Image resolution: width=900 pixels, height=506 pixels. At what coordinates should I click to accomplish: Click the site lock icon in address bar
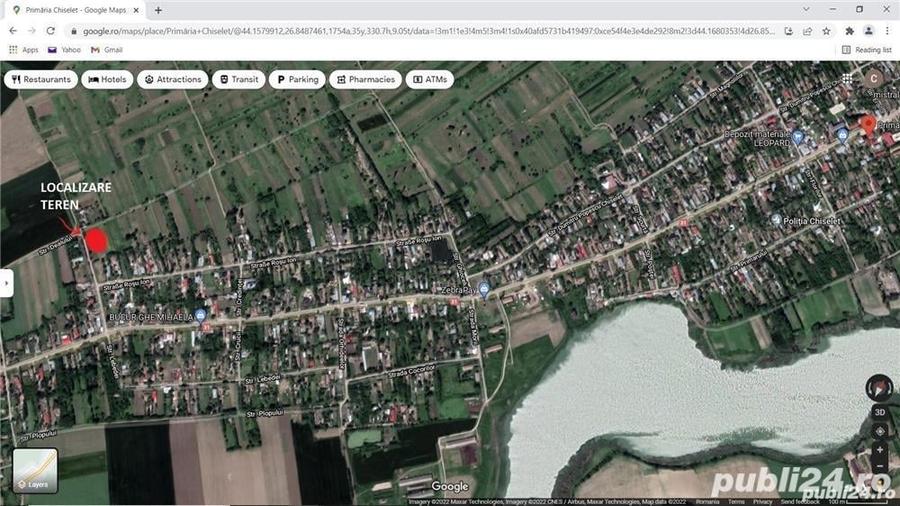tap(73, 31)
